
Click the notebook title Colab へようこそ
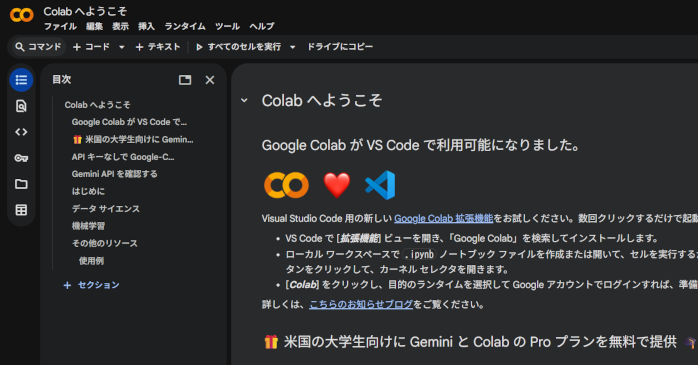85,11
